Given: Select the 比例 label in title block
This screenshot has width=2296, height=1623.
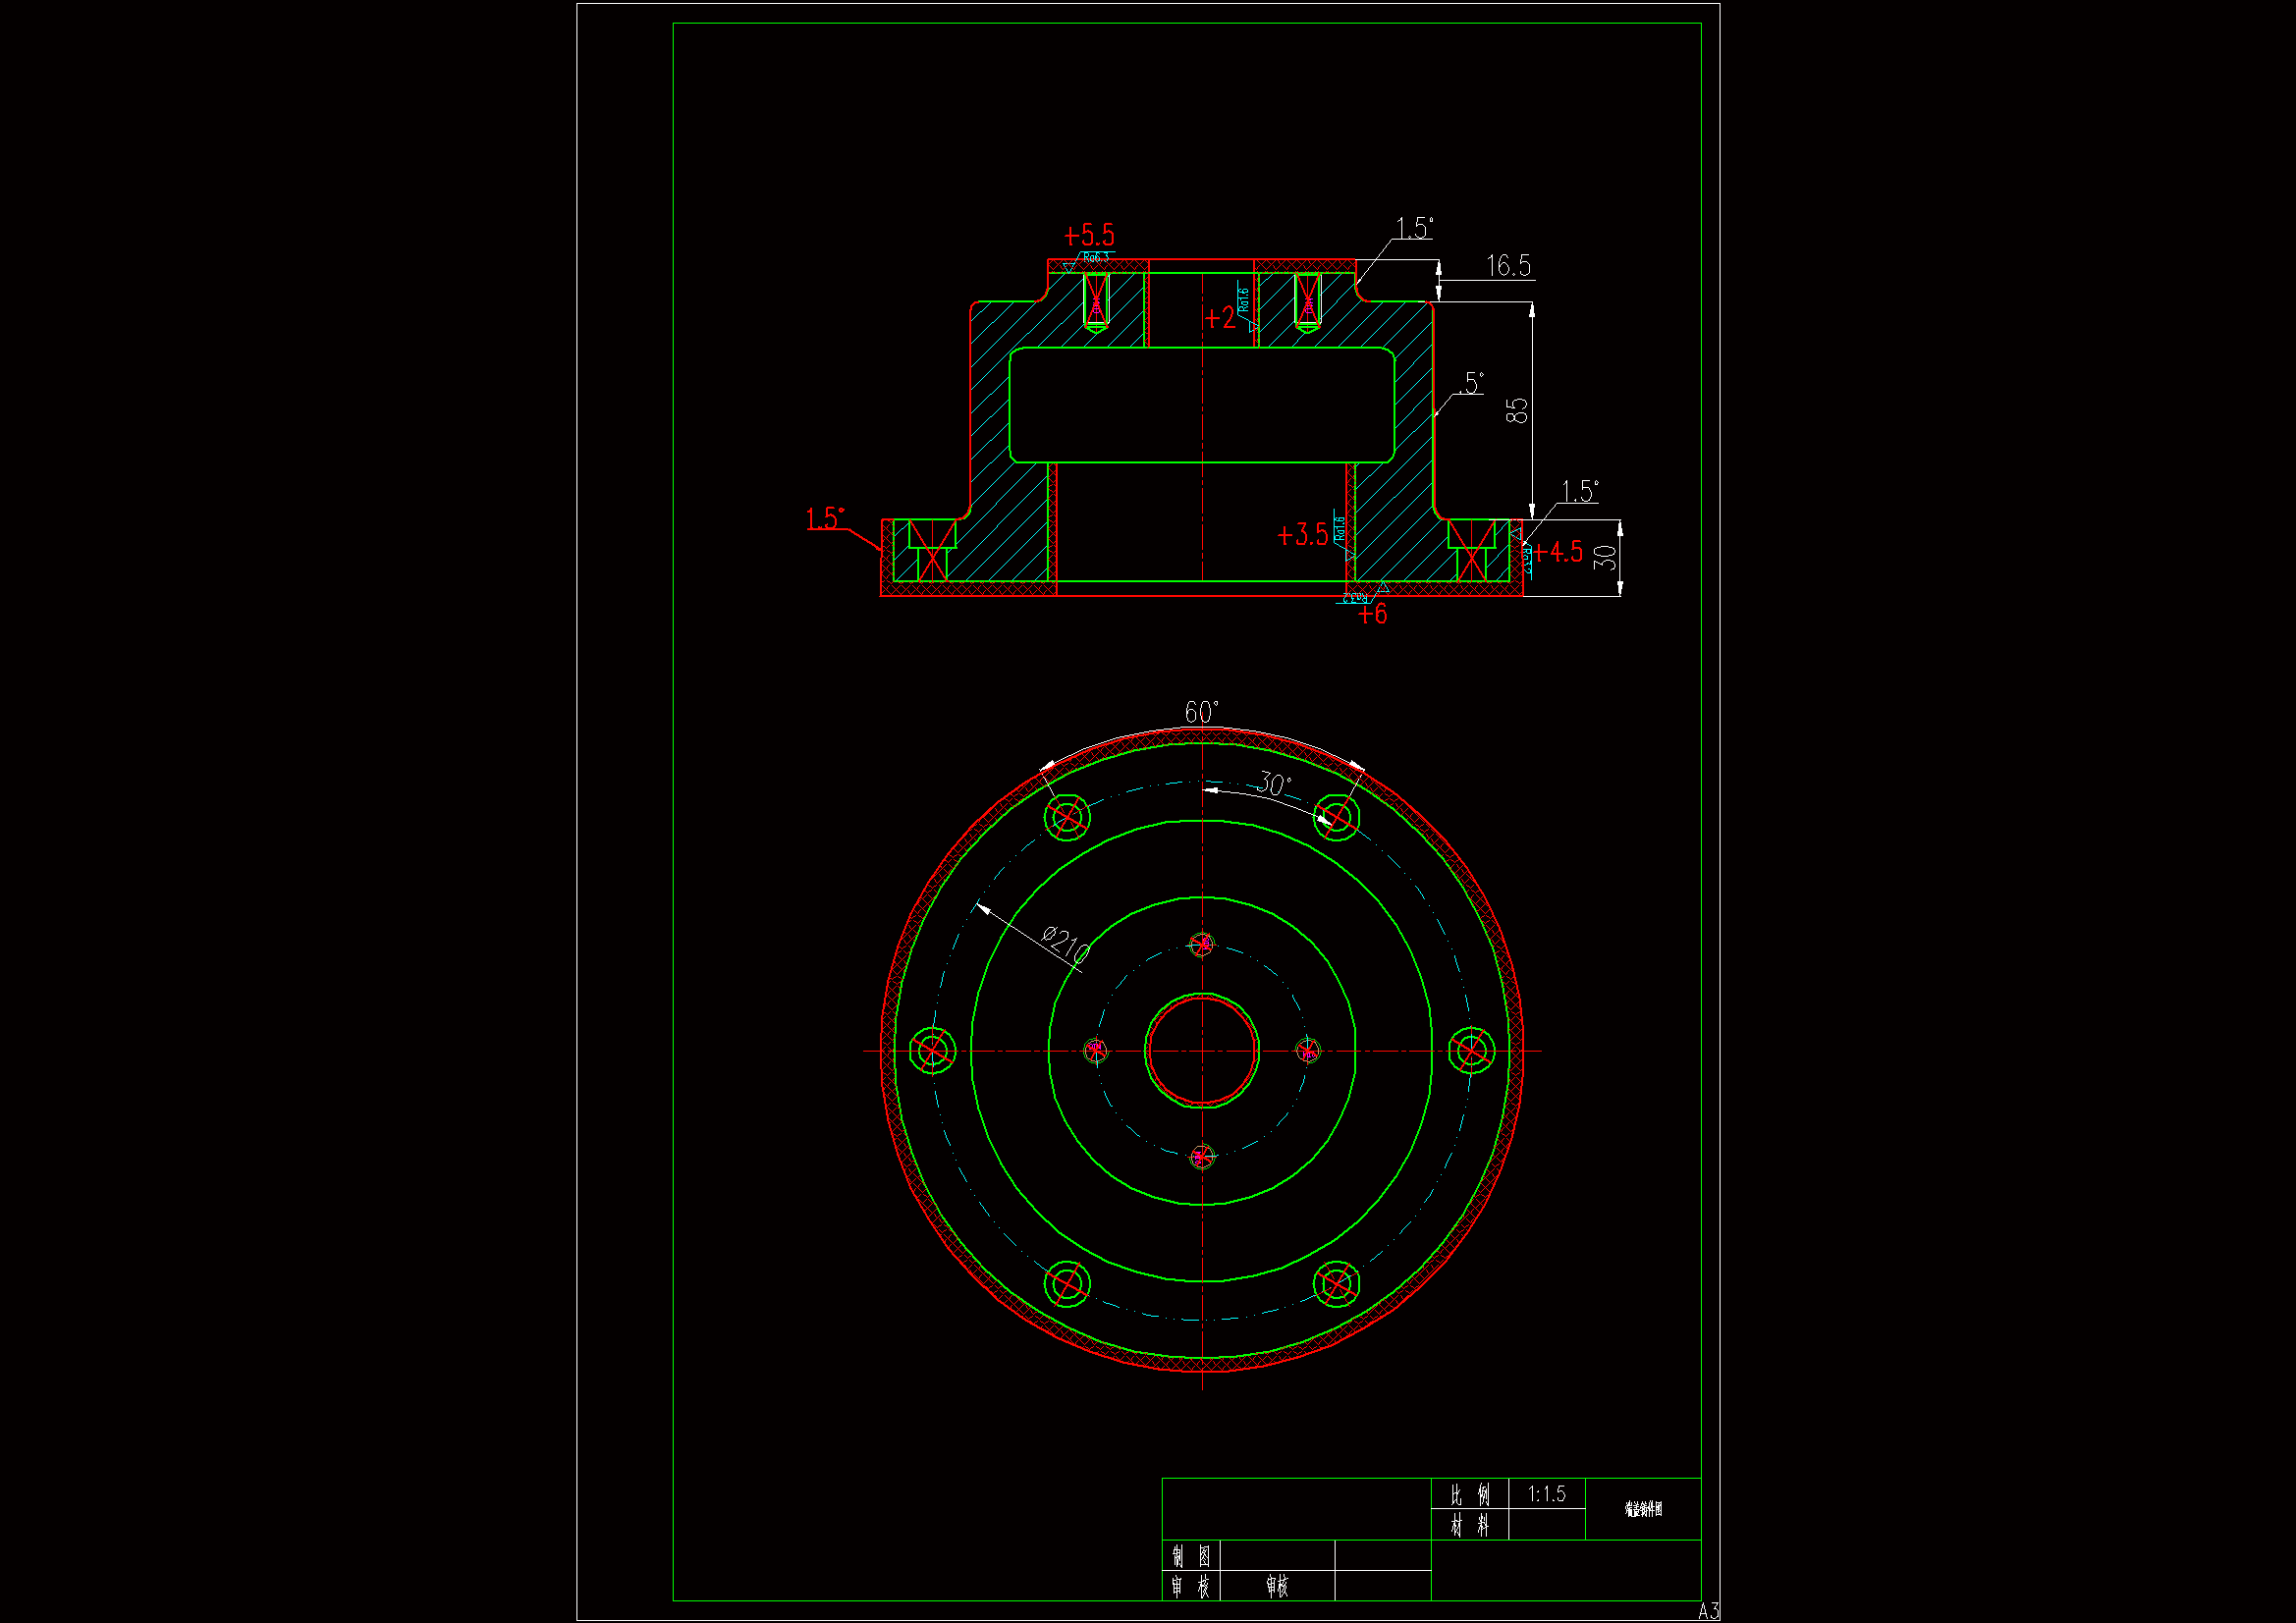Looking at the screenshot, I should pos(1470,1494).
